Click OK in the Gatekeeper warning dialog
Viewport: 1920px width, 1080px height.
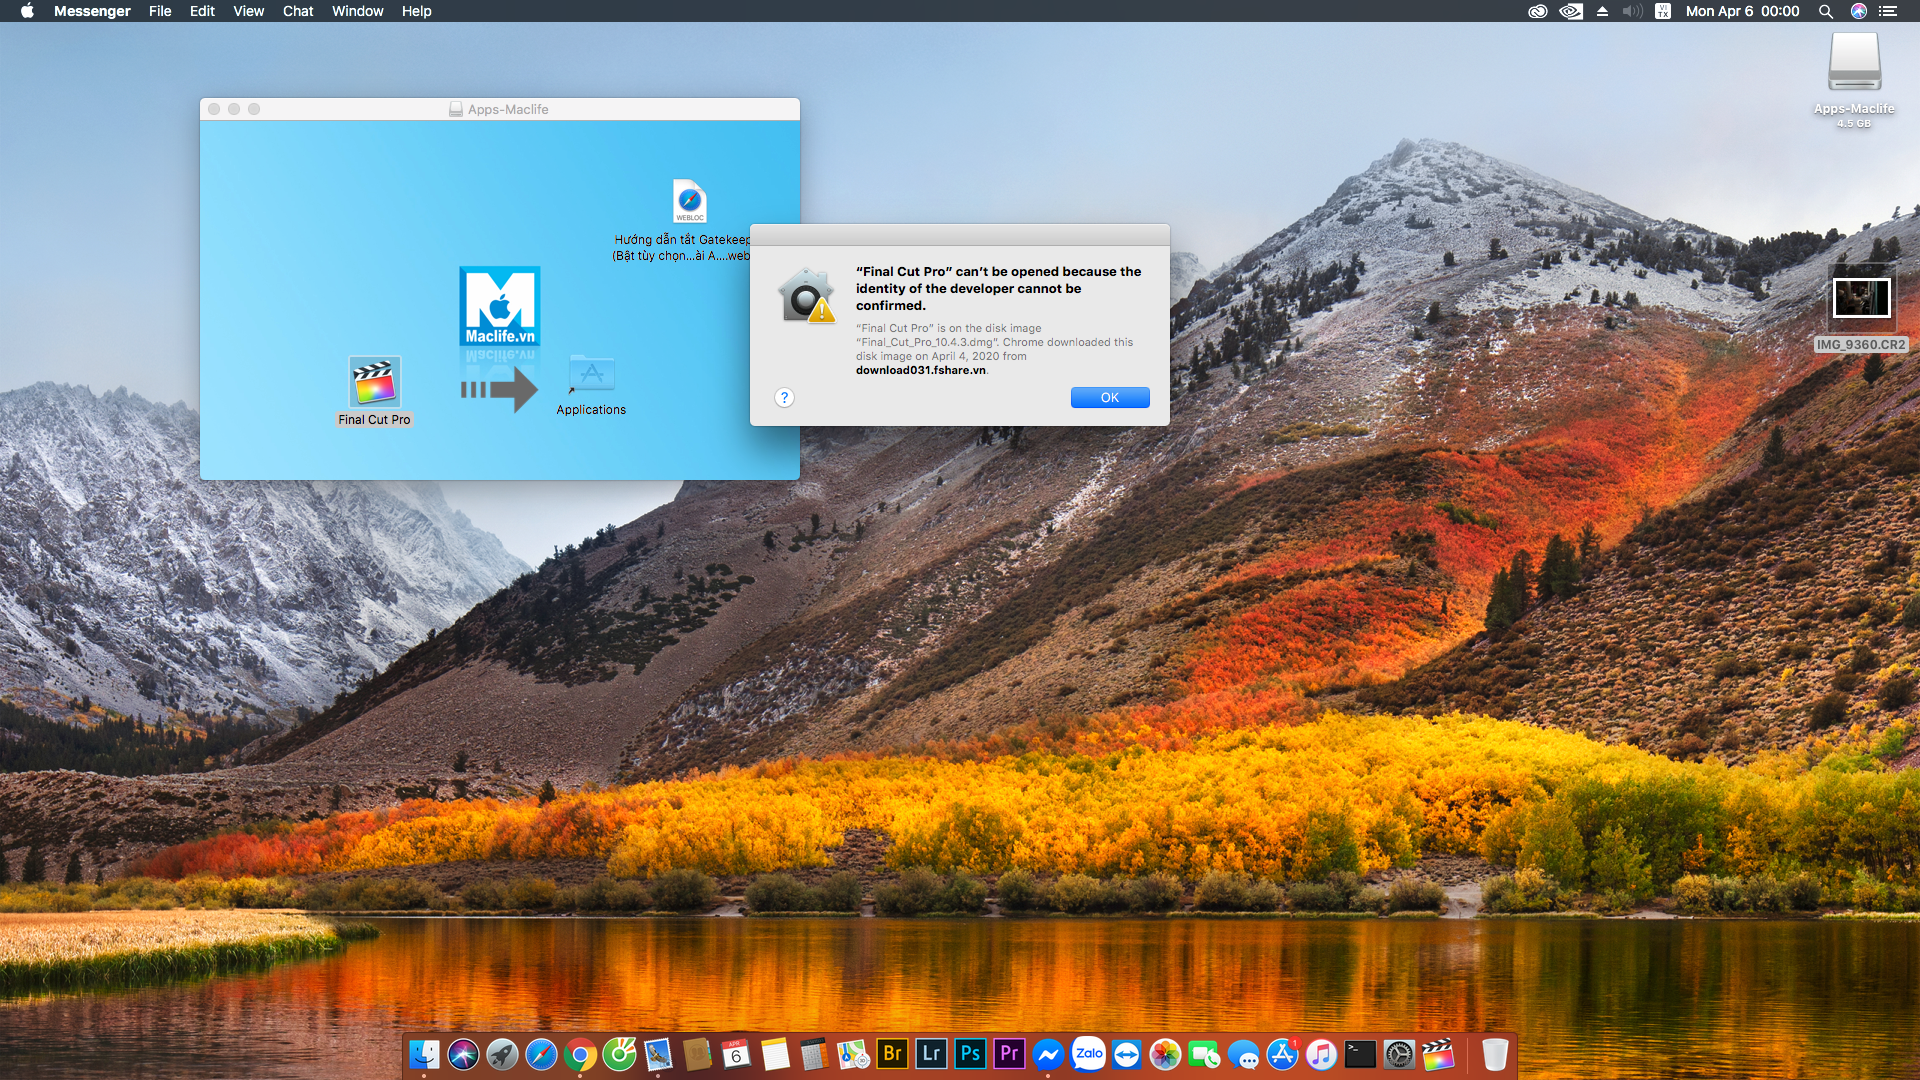point(1110,398)
